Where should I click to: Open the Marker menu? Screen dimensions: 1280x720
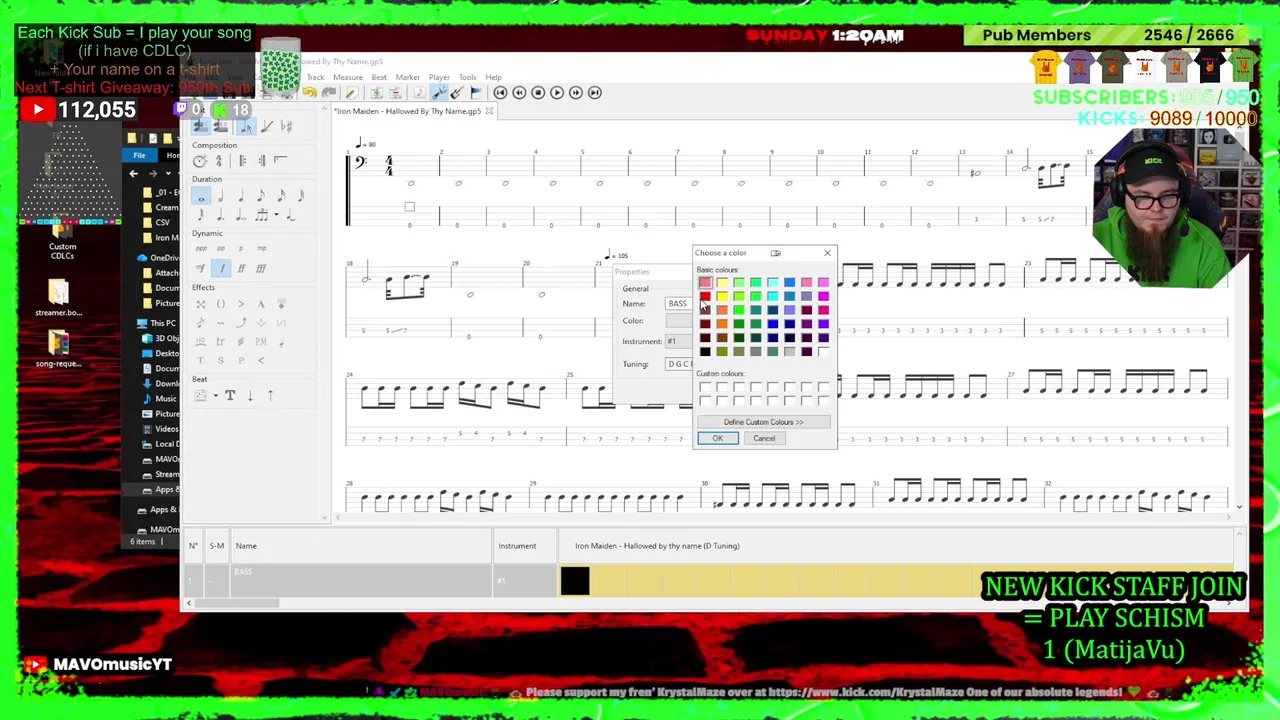tap(408, 77)
